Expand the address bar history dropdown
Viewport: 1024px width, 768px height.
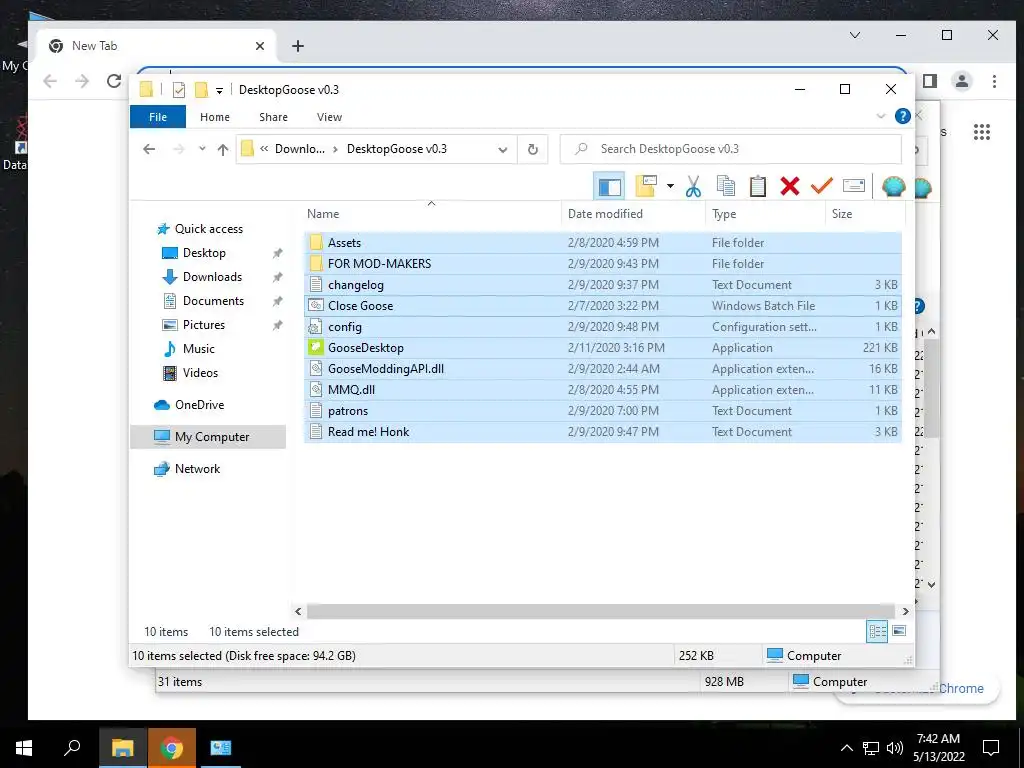click(502, 150)
